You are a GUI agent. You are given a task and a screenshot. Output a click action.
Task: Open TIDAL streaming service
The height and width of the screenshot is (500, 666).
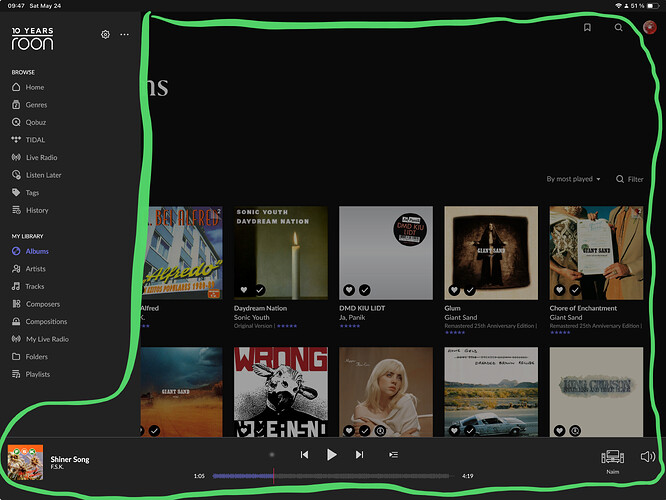[x=28, y=140]
